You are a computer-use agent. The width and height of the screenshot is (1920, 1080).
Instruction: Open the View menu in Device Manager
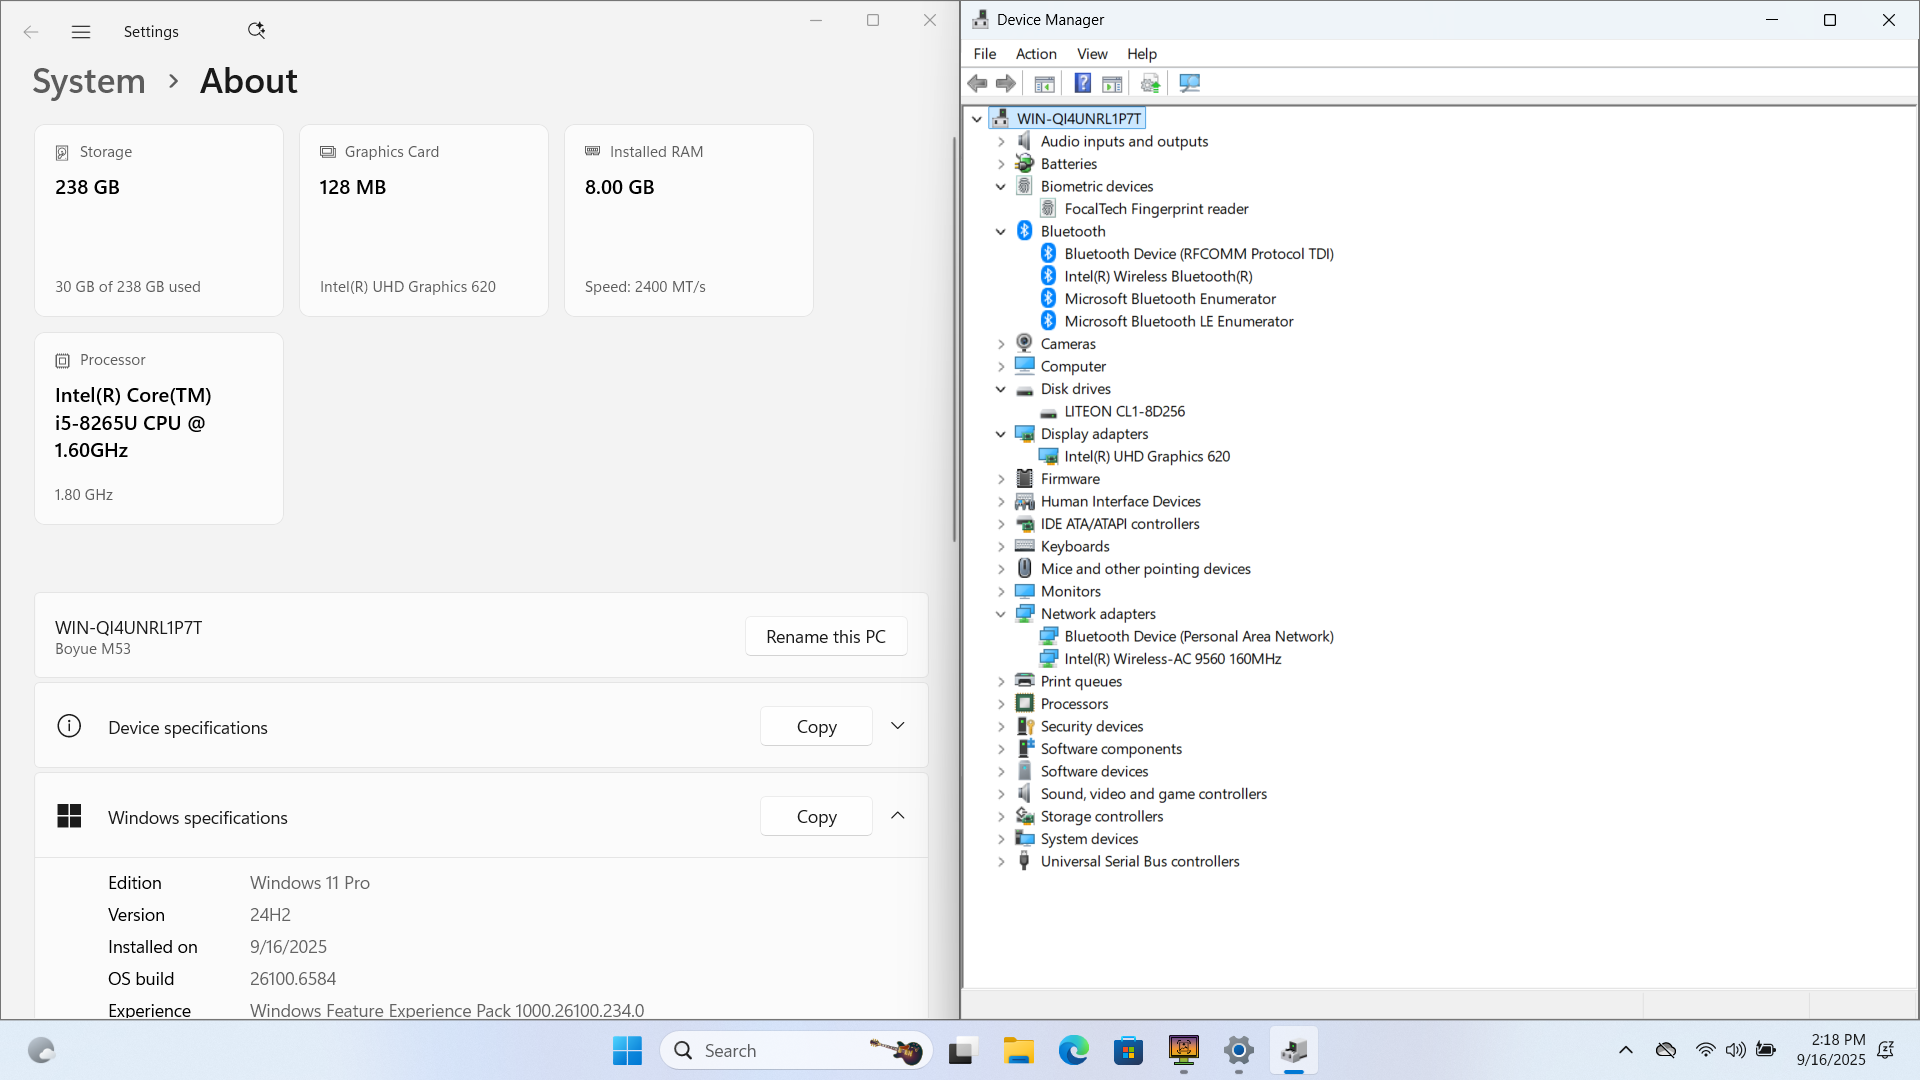[1091, 54]
